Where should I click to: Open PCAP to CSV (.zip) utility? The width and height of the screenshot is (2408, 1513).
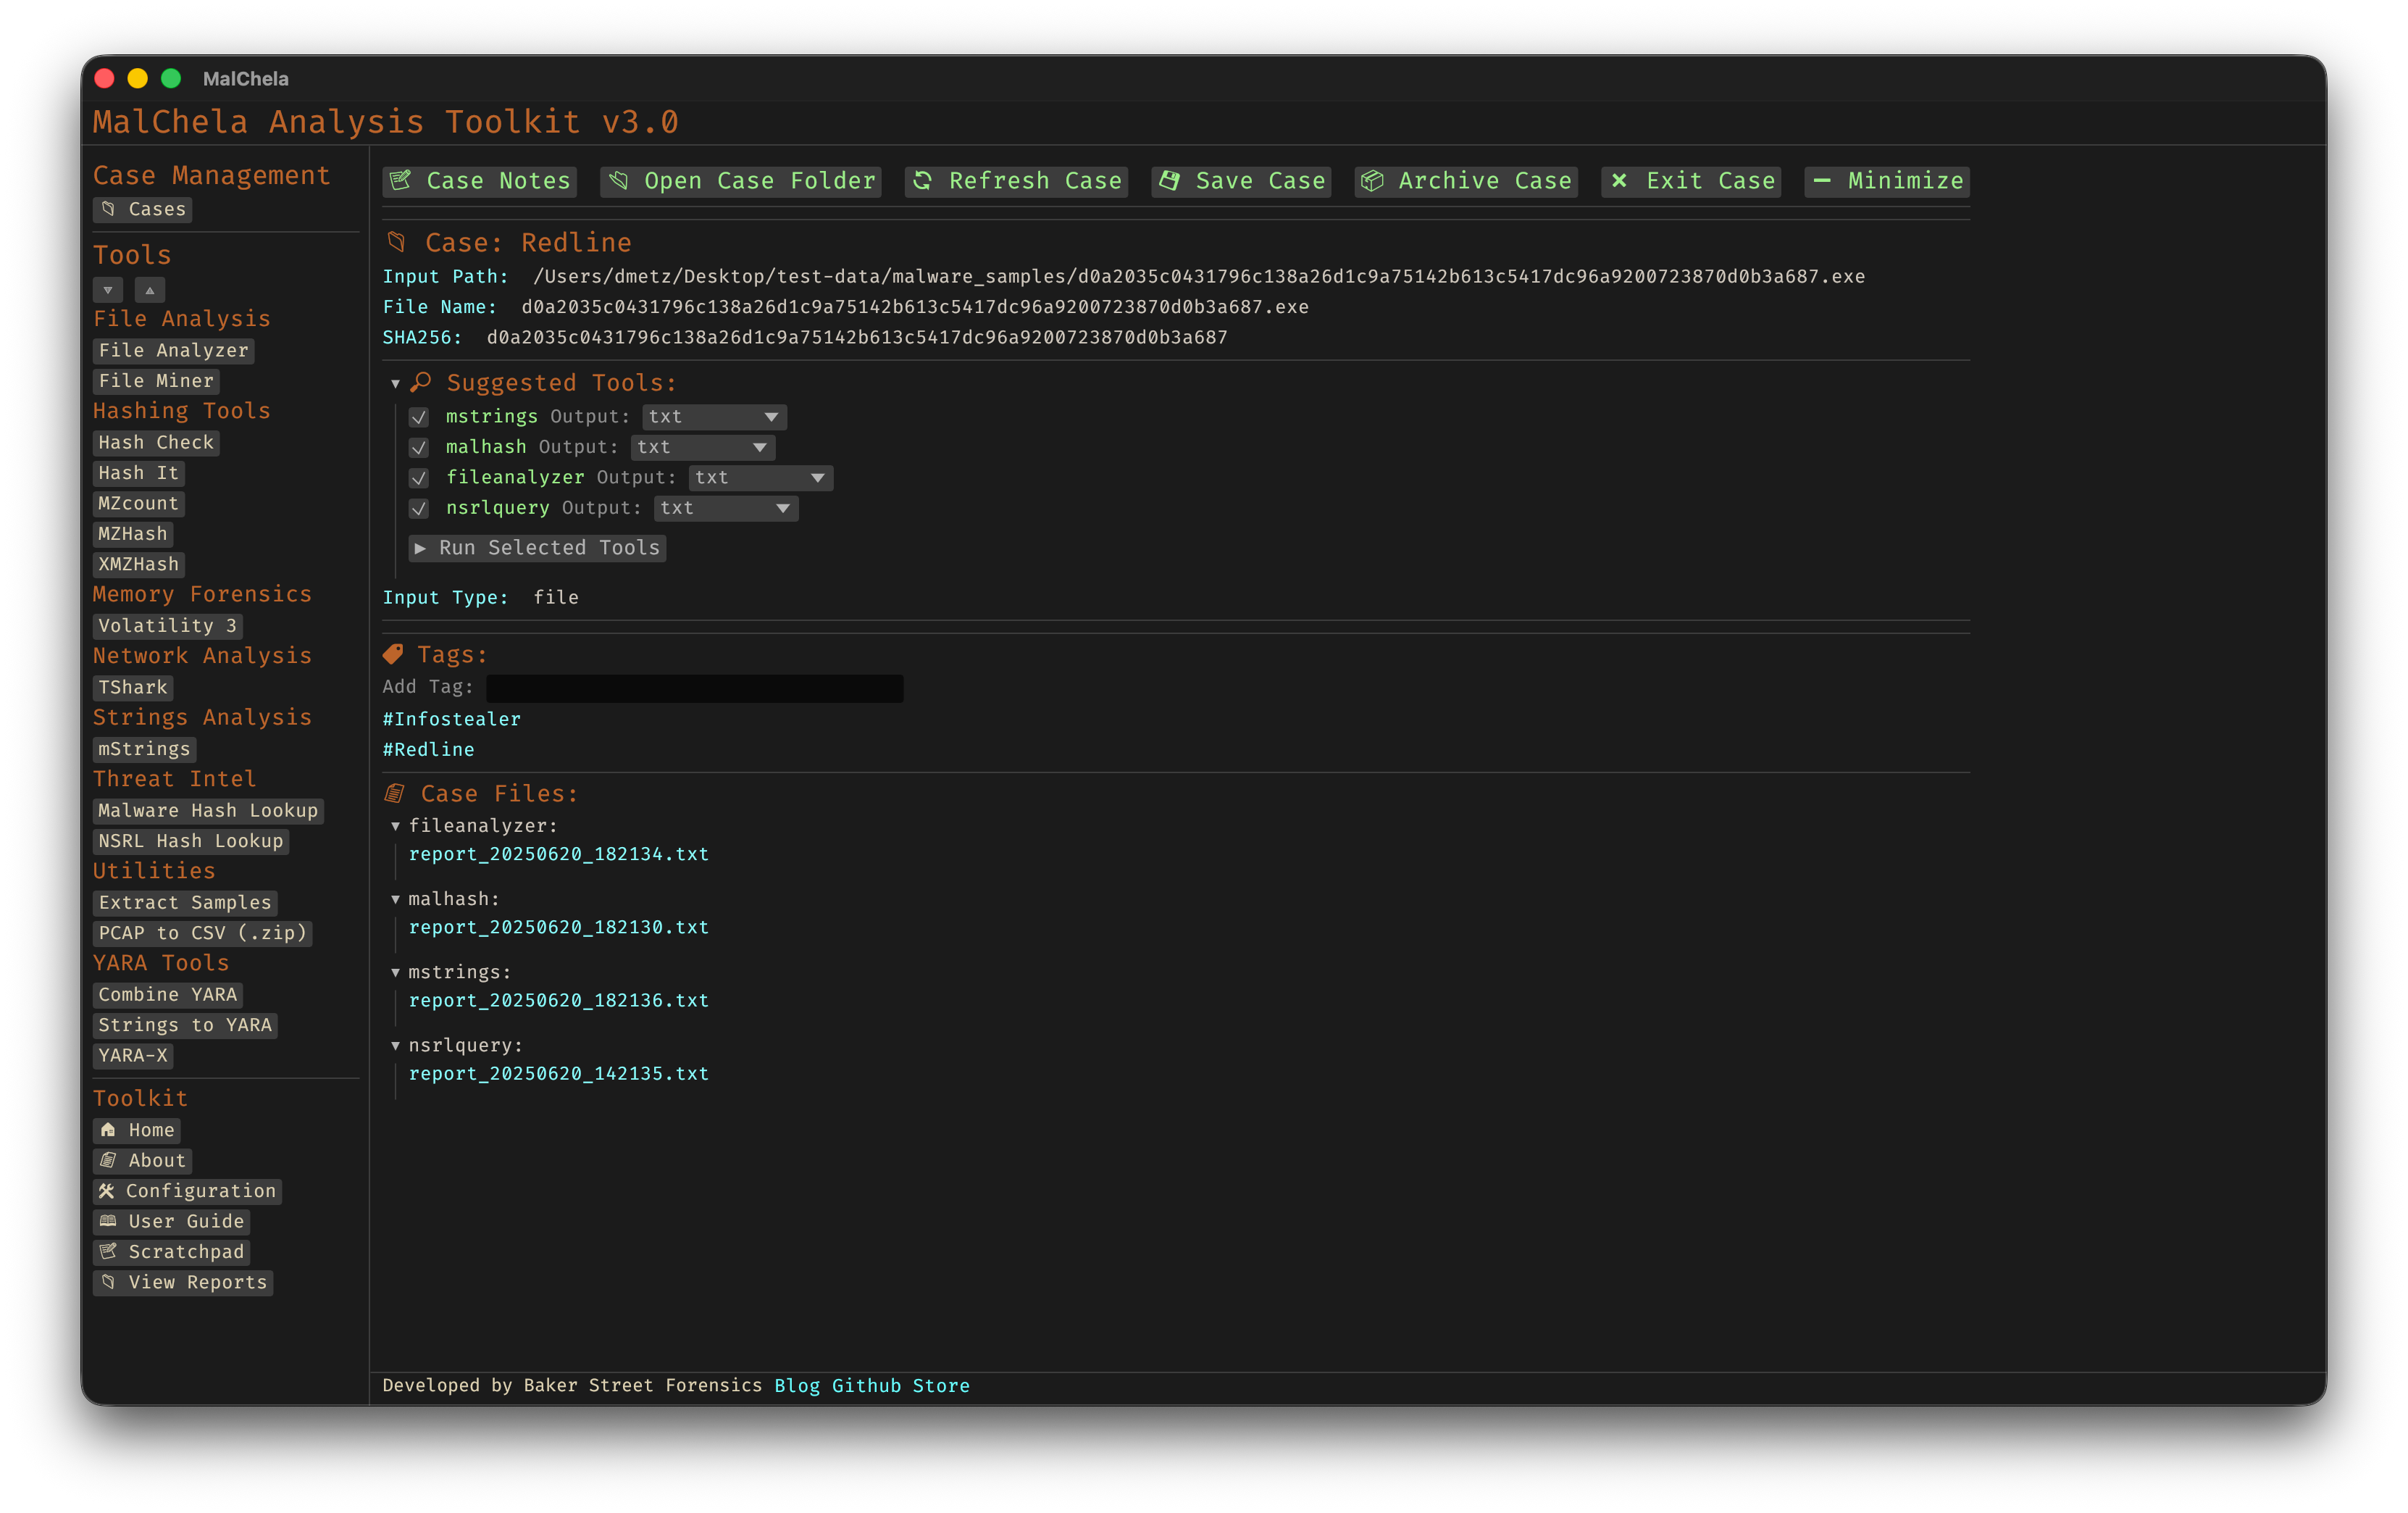point(203,933)
